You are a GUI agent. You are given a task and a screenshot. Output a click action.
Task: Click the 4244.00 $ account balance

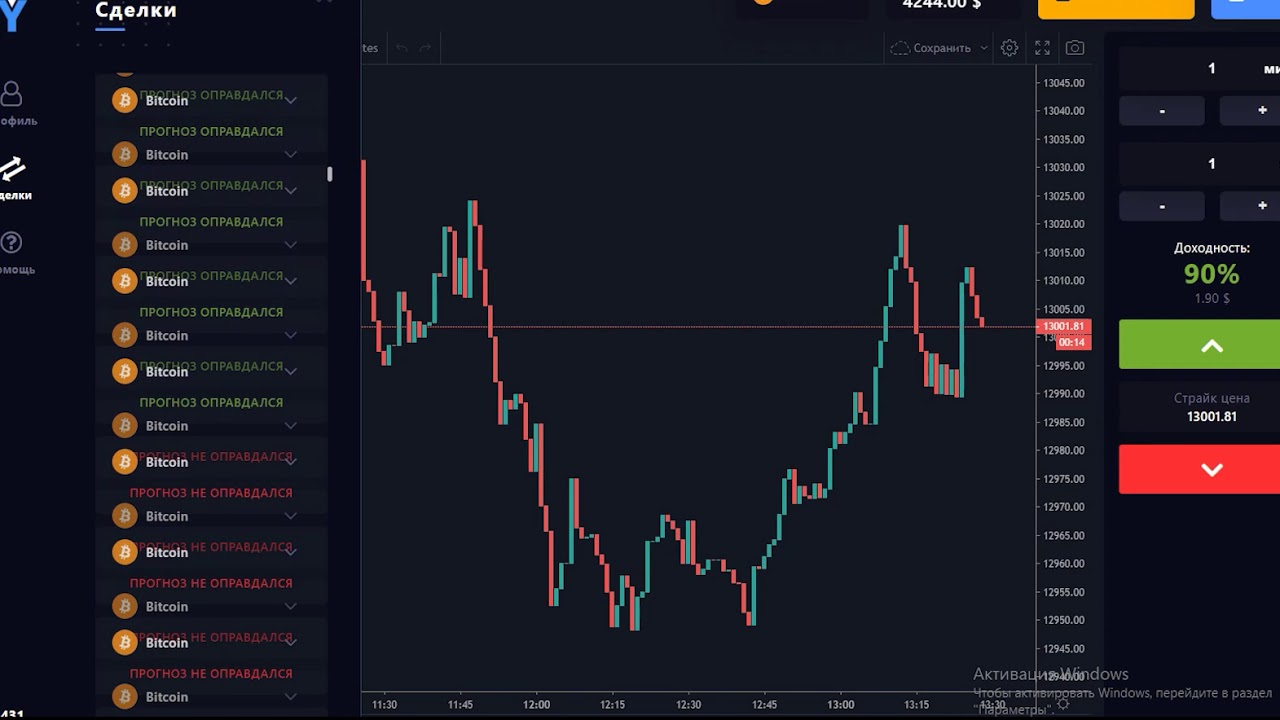(x=941, y=5)
